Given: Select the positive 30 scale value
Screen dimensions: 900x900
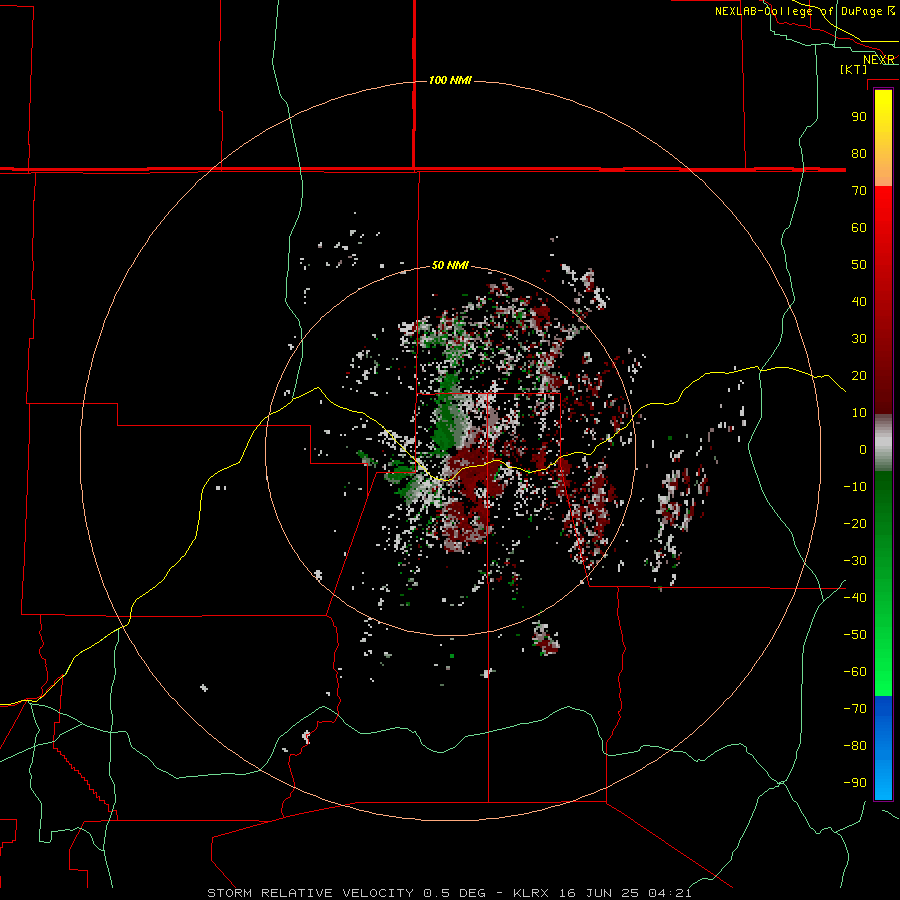Looking at the screenshot, I should click(x=859, y=339).
